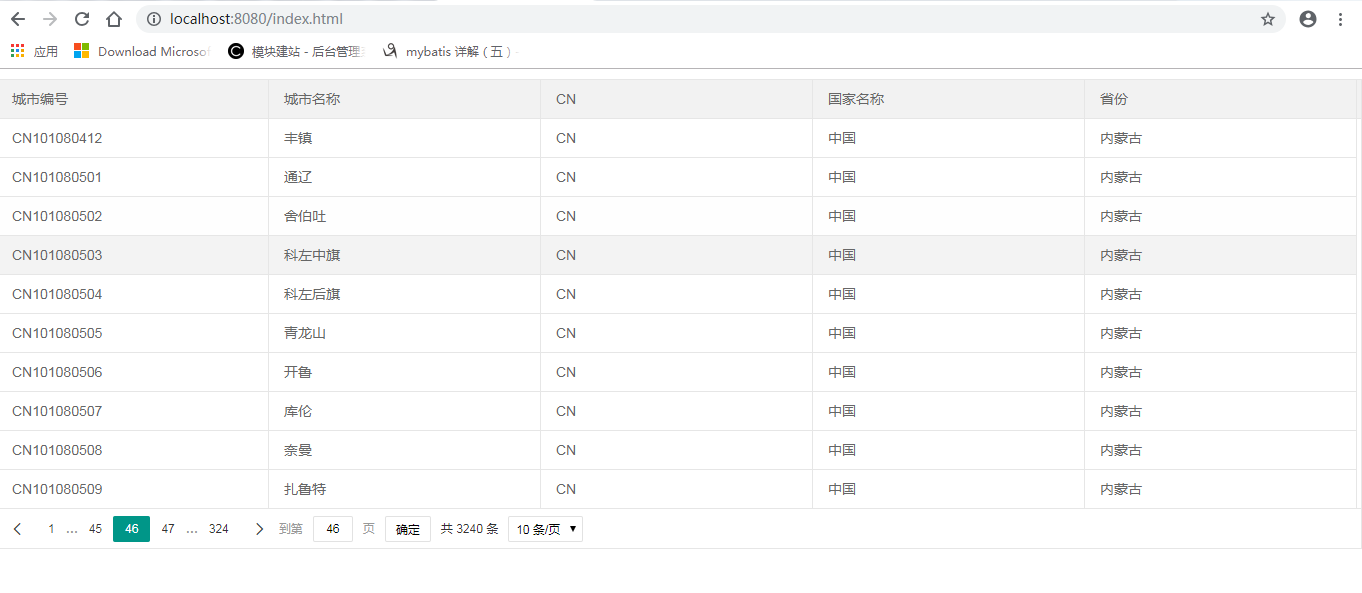Screen dimensions: 1362x593
Task: Click city name 扎鲁特
Action: (x=305, y=489)
